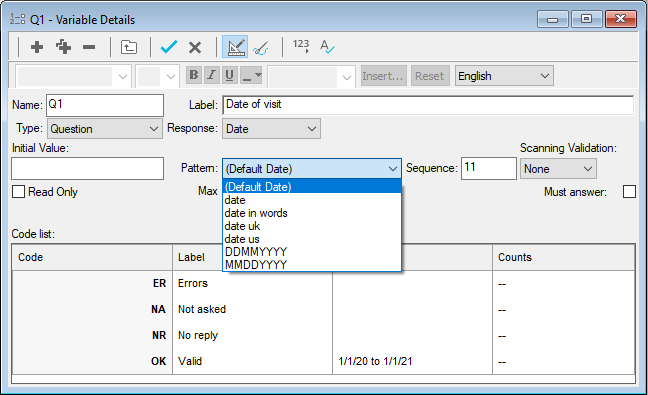
Task: Toggle the Read Only checkbox
Action: [18, 192]
